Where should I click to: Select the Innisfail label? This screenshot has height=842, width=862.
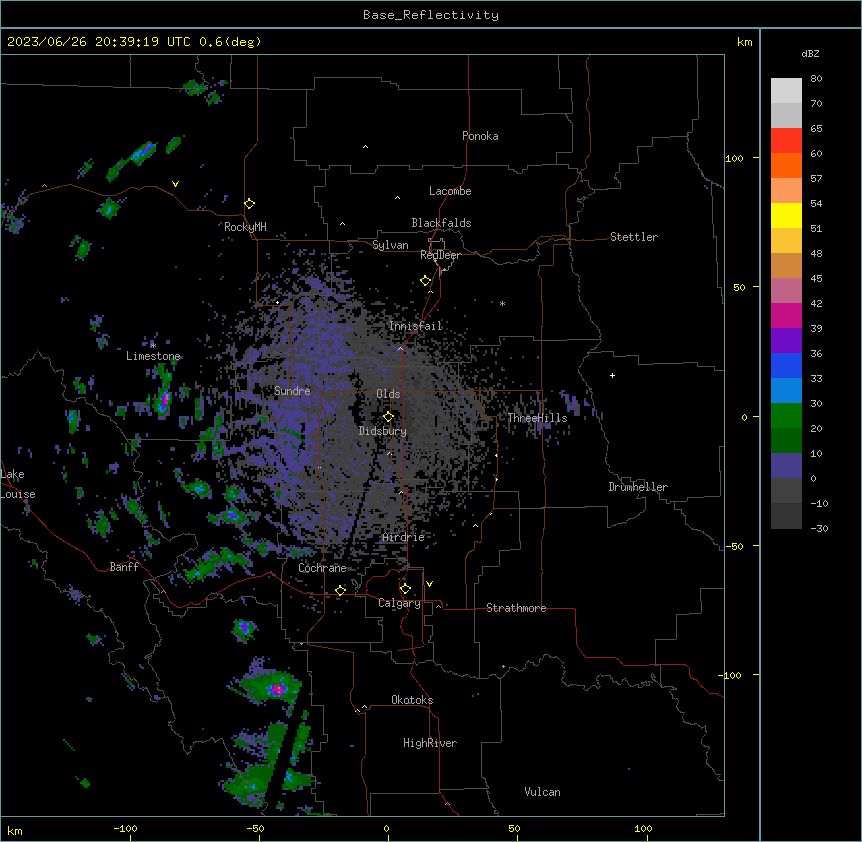[416, 326]
